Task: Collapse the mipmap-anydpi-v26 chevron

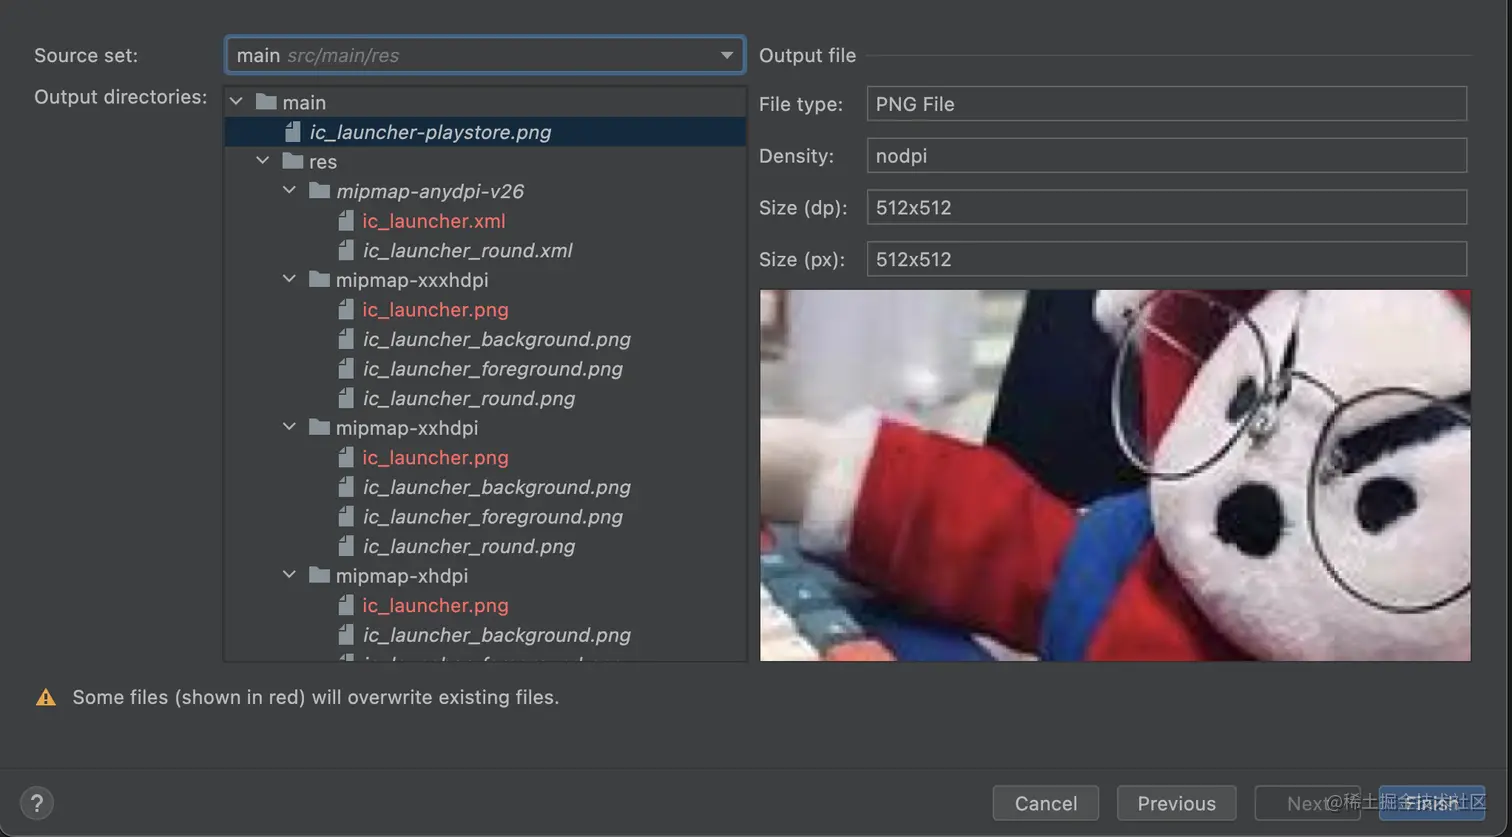Action: (290, 190)
